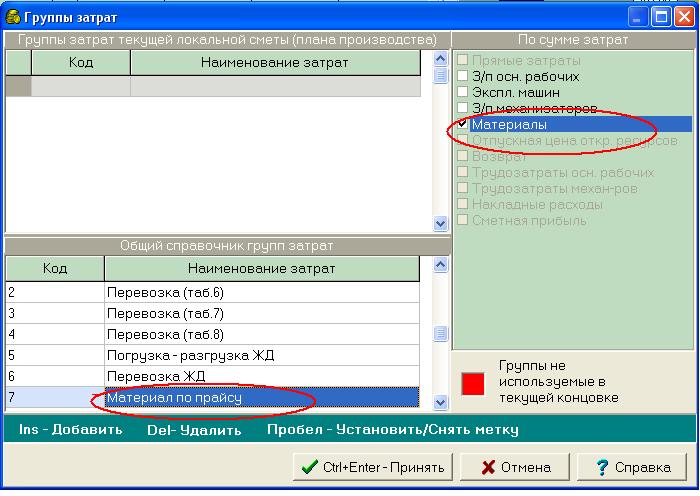Click the red unused groups color swatch
This screenshot has width=700, height=496.
pos(473,382)
